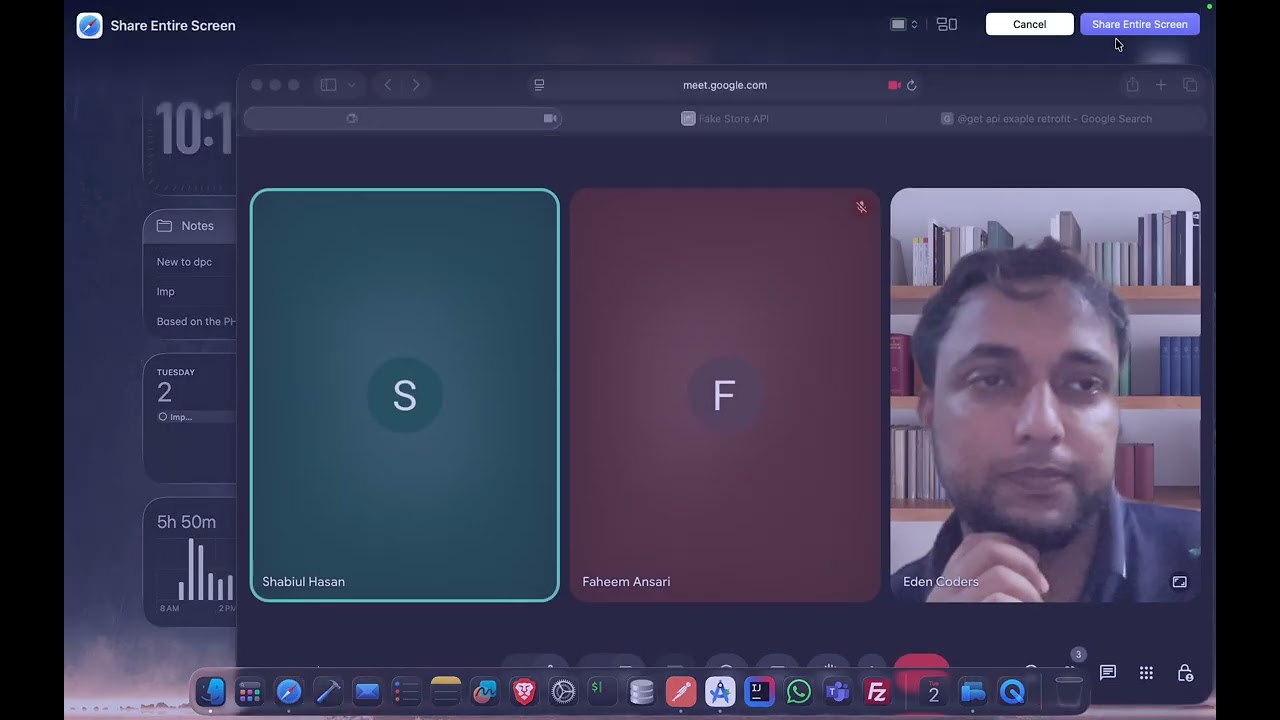Go forward in Safari history
Image resolution: width=1280 pixels, height=720 pixels.
416,85
